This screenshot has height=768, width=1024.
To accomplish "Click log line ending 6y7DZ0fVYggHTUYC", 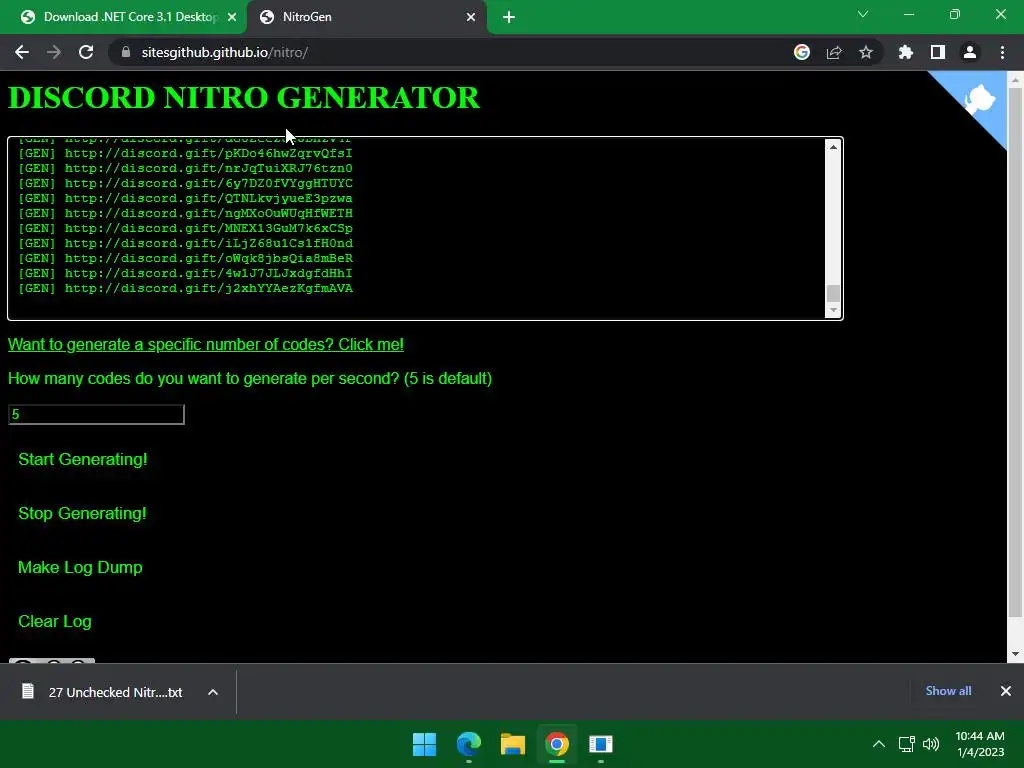I will tap(185, 184).
